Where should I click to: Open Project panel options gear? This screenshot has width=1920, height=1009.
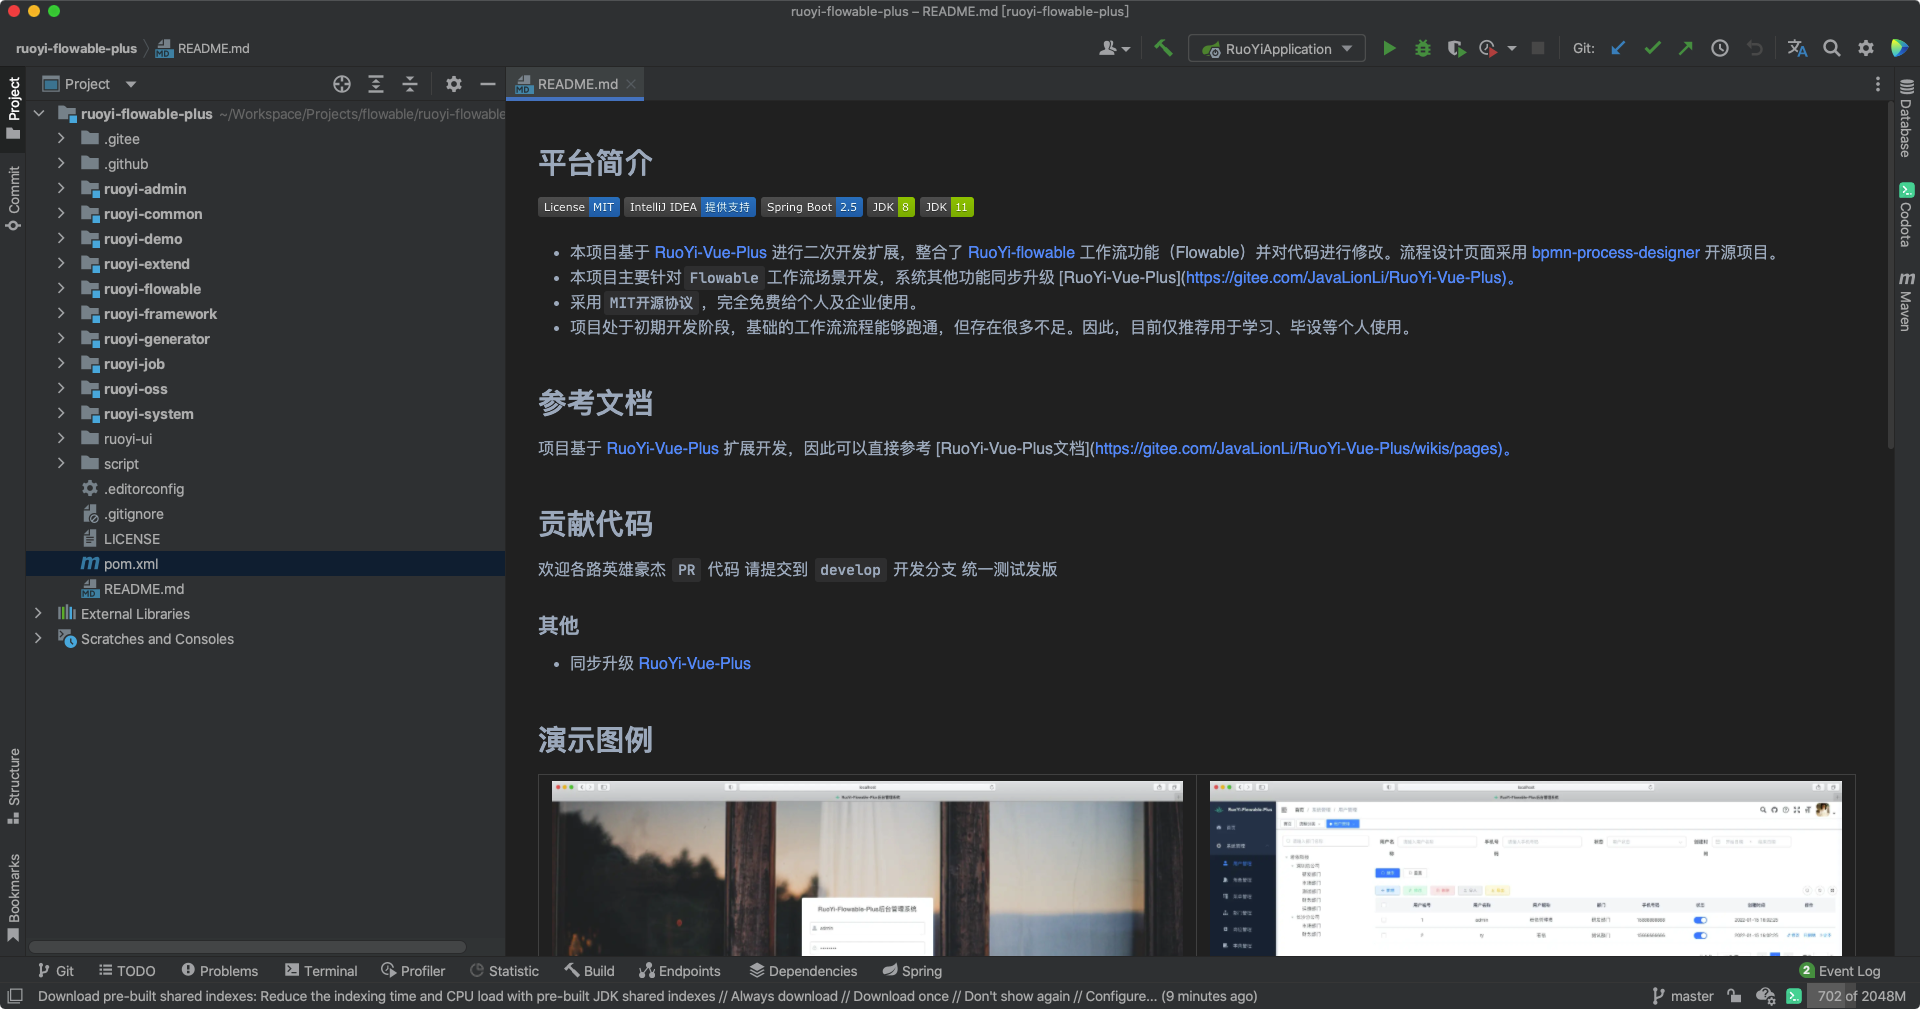(x=454, y=84)
